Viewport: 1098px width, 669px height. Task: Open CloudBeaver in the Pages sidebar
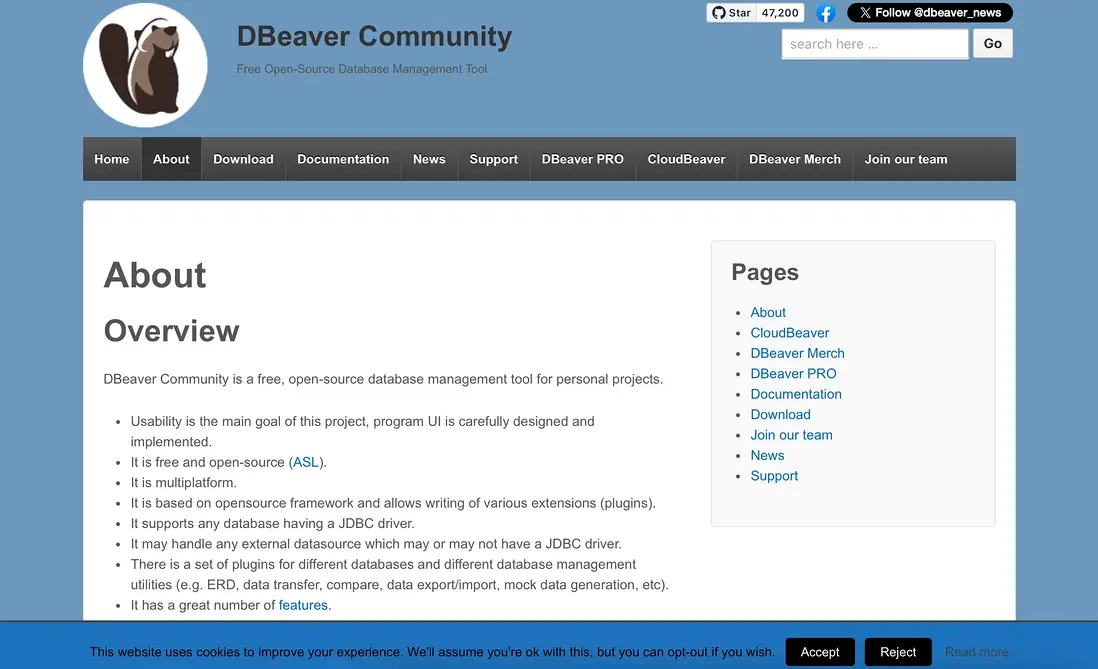[790, 333]
